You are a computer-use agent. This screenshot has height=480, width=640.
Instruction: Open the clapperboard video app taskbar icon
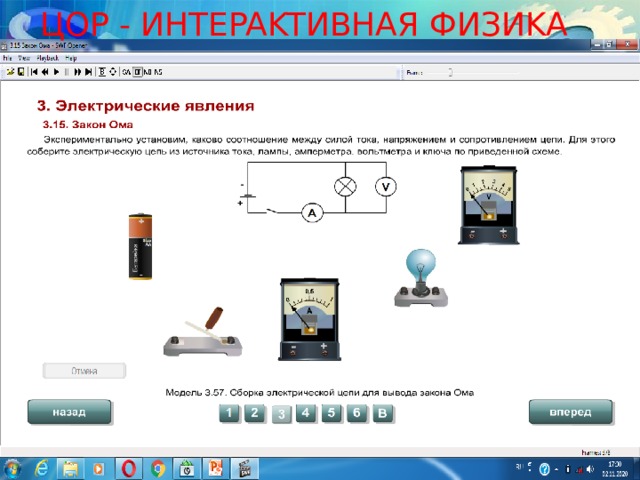click(x=244, y=469)
